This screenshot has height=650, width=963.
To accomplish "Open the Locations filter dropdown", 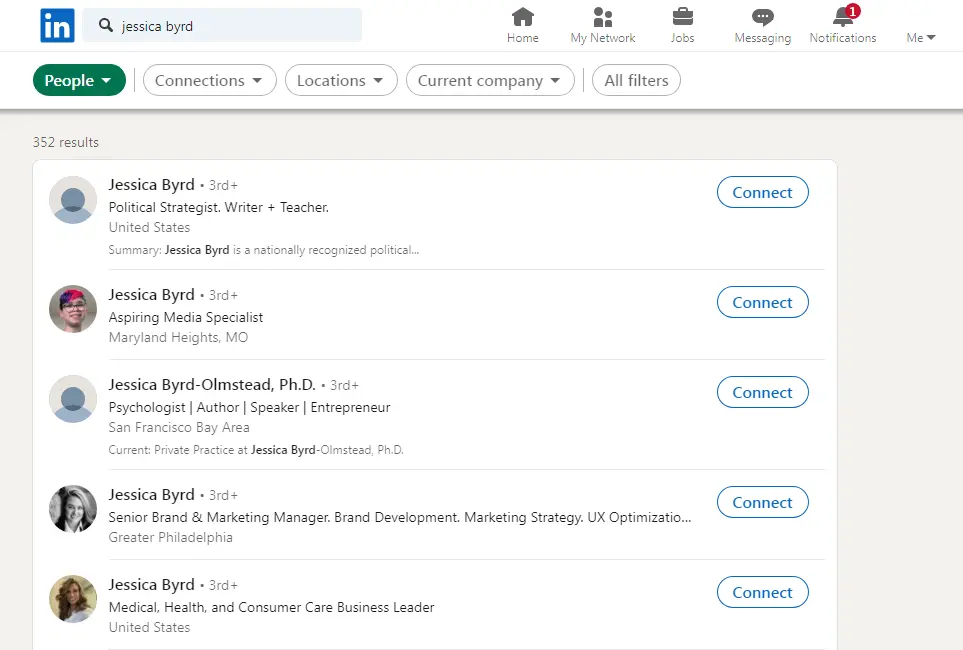I will coord(341,80).
